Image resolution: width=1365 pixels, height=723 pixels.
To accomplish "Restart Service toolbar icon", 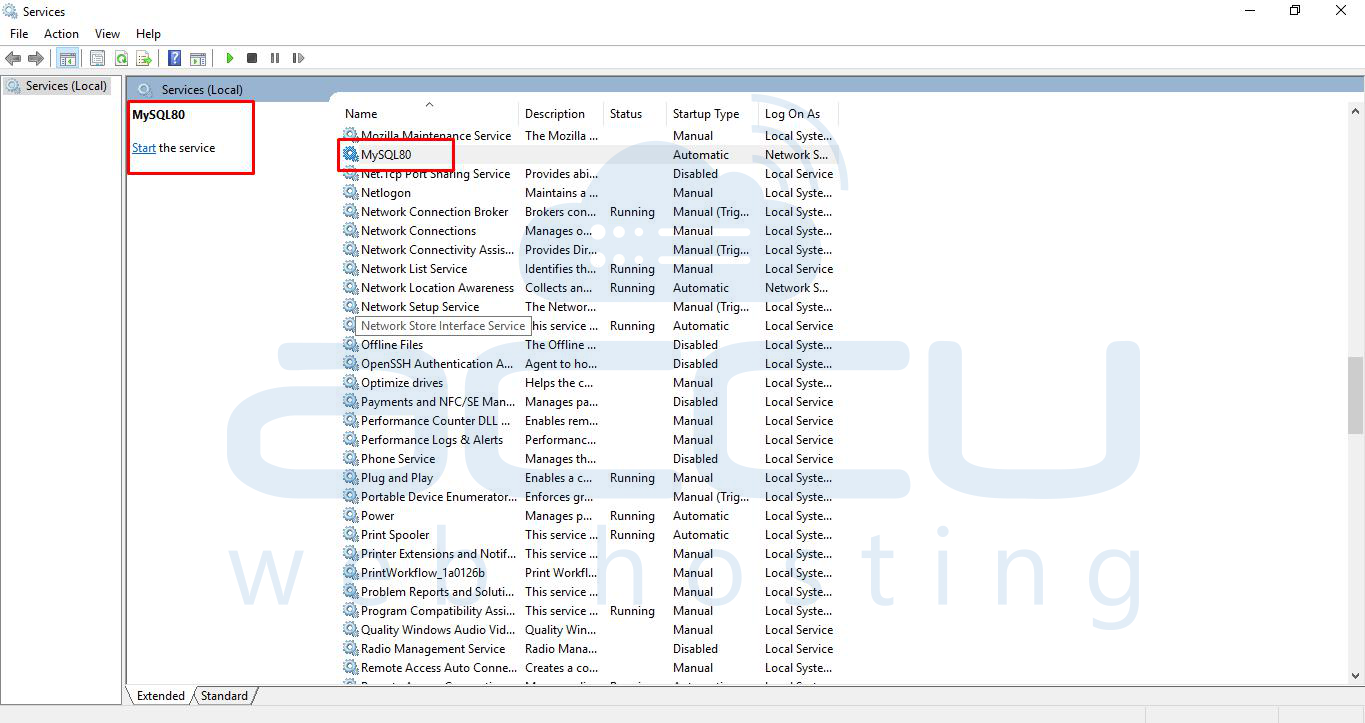I will [298, 58].
